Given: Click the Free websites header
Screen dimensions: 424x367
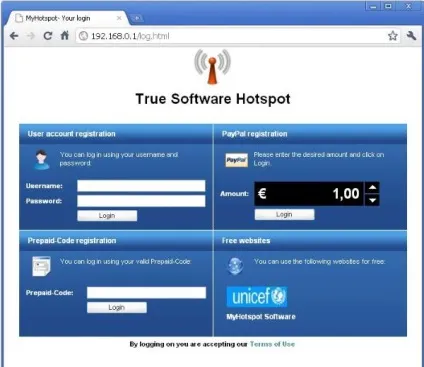Looking at the screenshot, I should 246,241.
